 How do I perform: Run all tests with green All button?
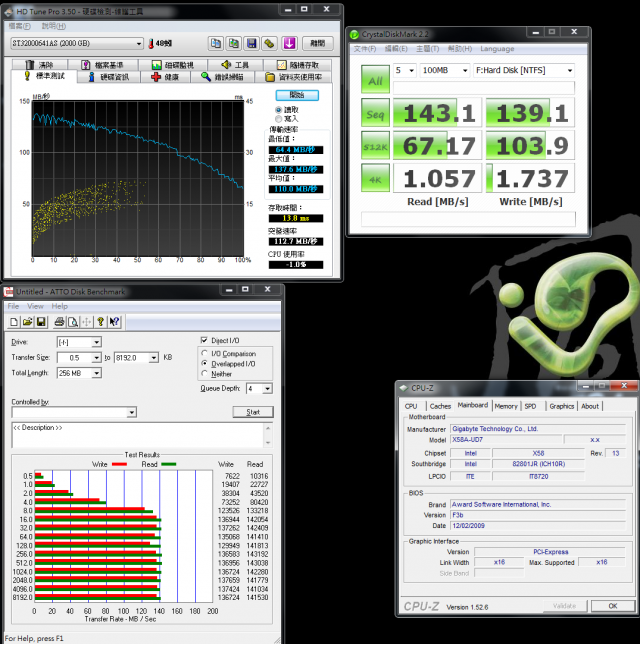(375, 79)
